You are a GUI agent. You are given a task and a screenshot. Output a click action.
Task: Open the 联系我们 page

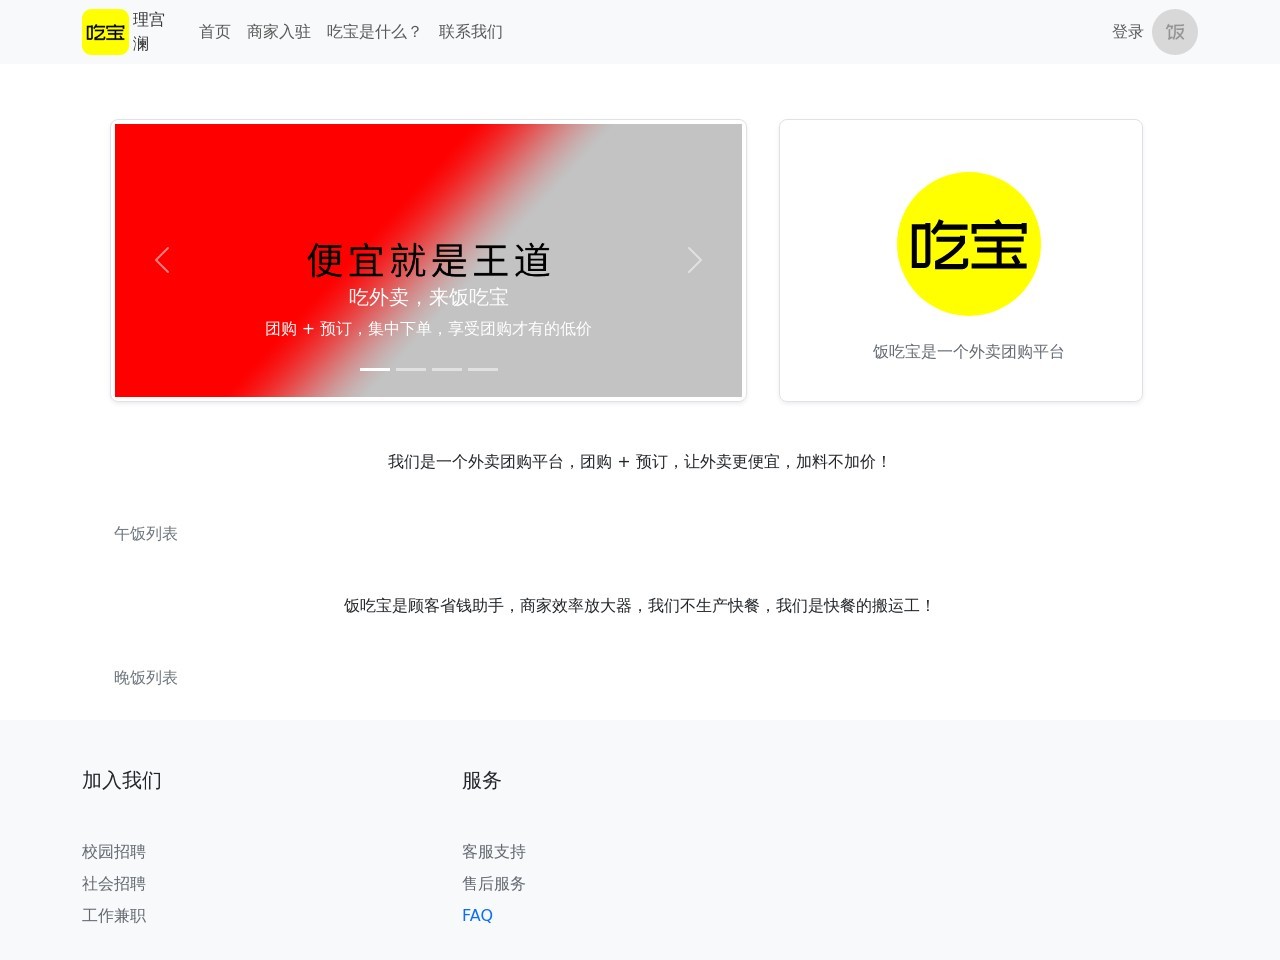pyautogui.click(x=470, y=31)
